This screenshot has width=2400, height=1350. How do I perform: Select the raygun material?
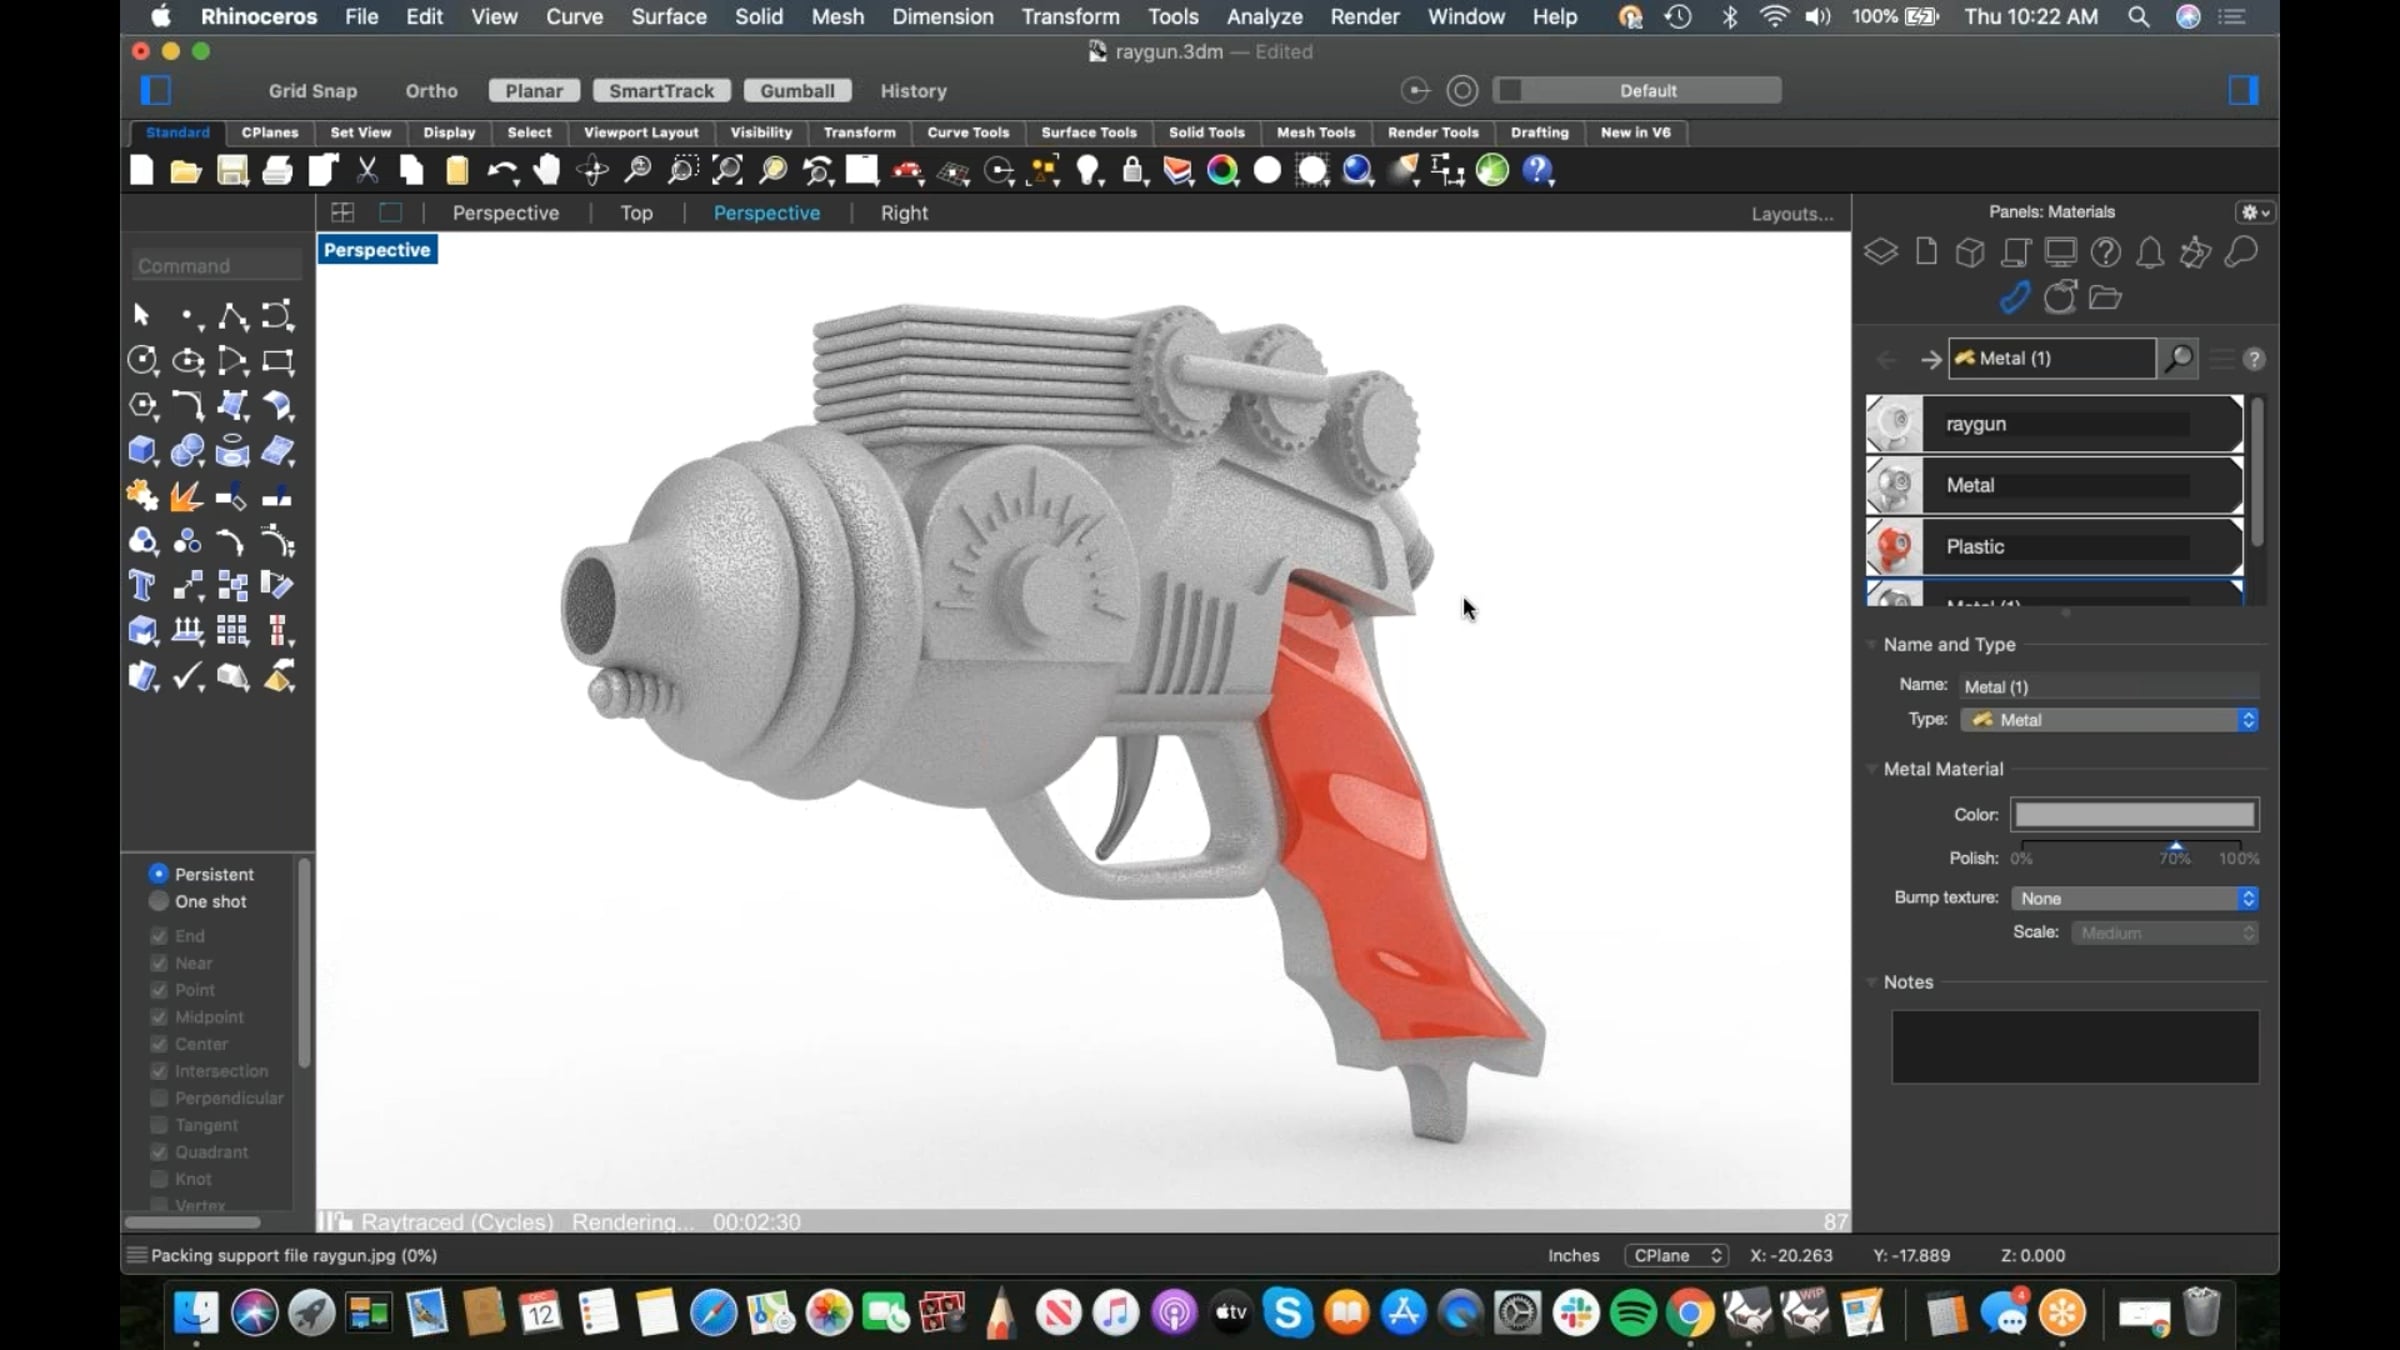(2054, 424)
